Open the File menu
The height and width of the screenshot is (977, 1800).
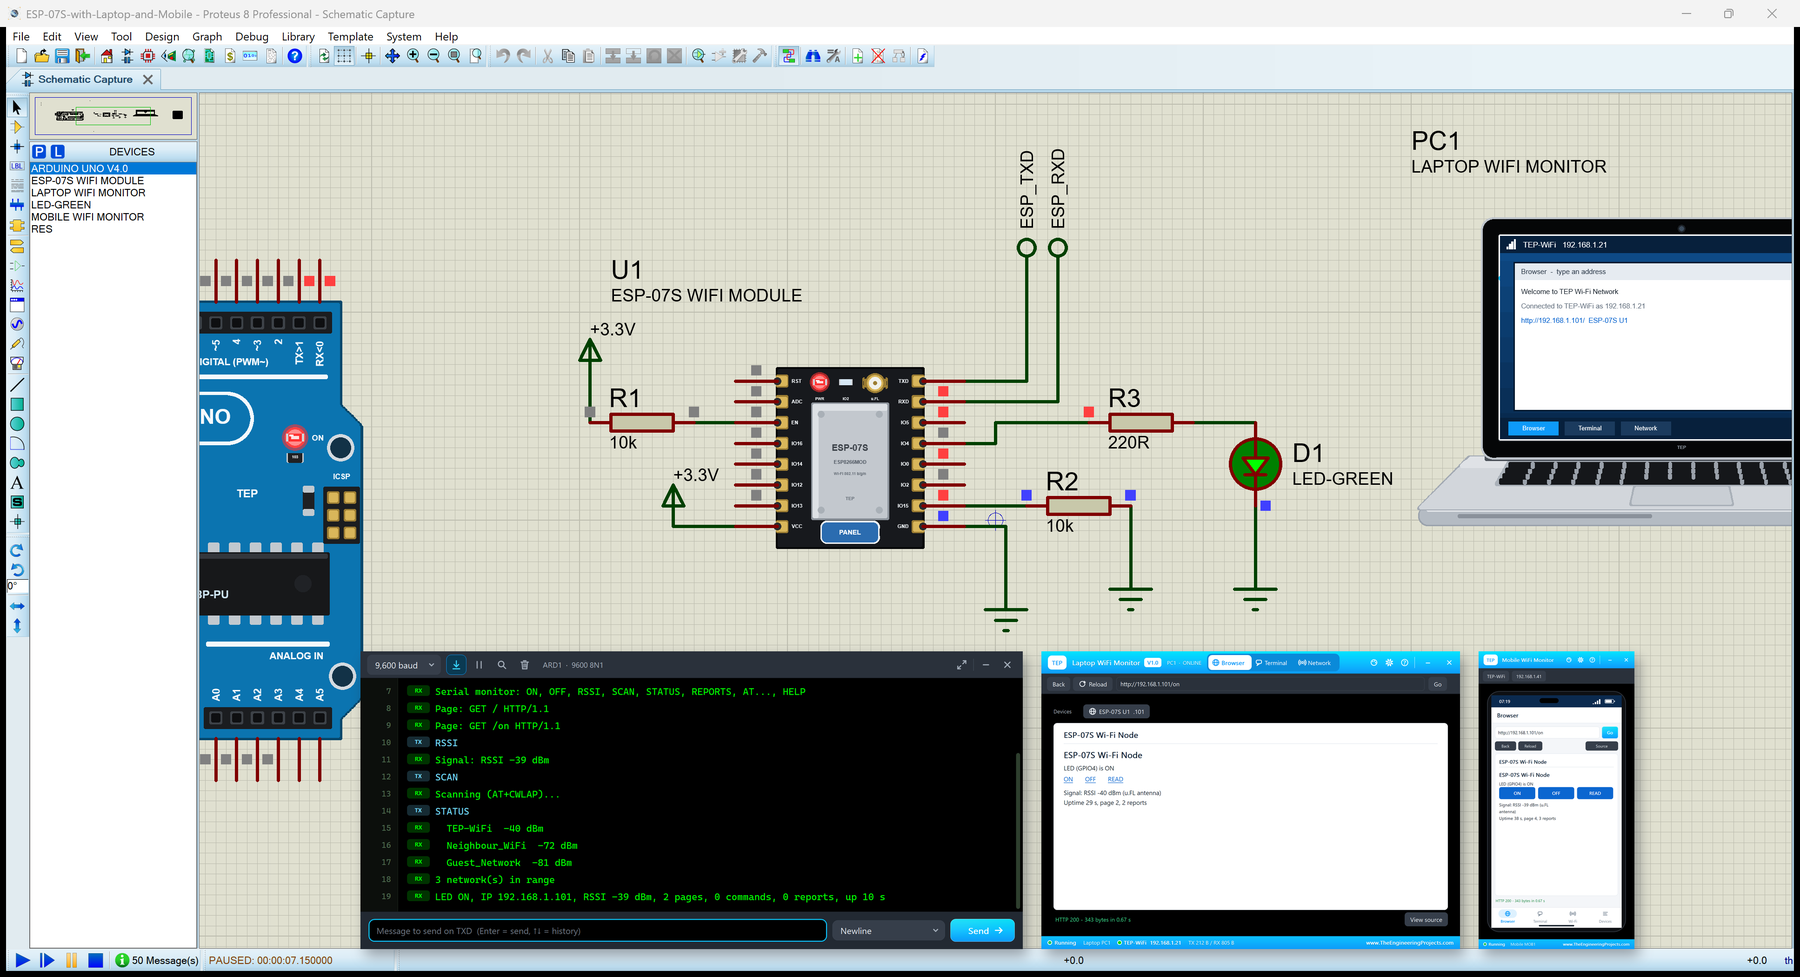pos(21,36)
